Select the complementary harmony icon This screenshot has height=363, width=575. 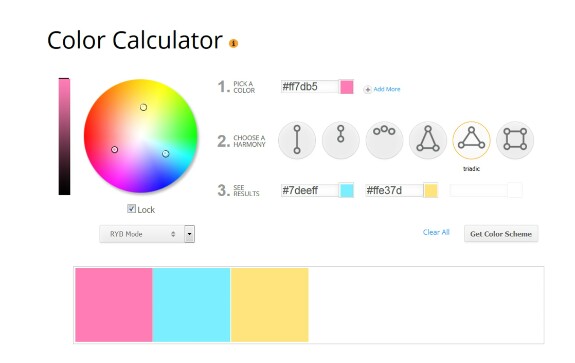point(297,140)
